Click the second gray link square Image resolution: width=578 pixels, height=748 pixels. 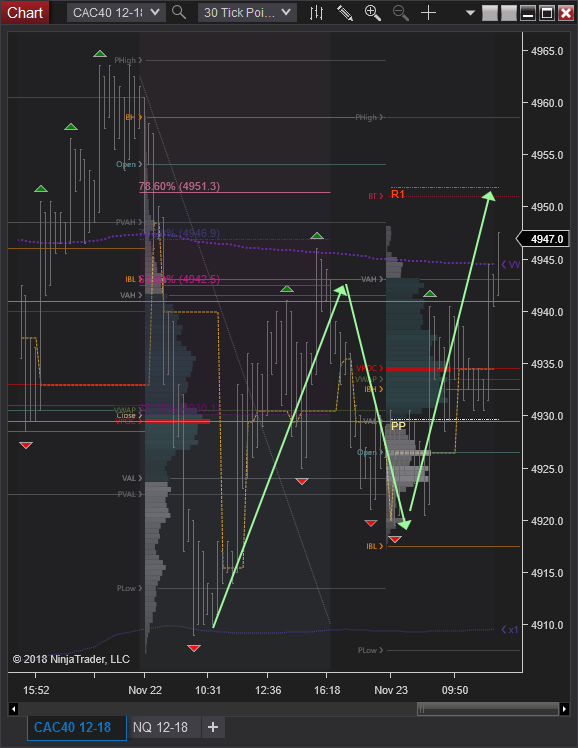pos(509,13)
